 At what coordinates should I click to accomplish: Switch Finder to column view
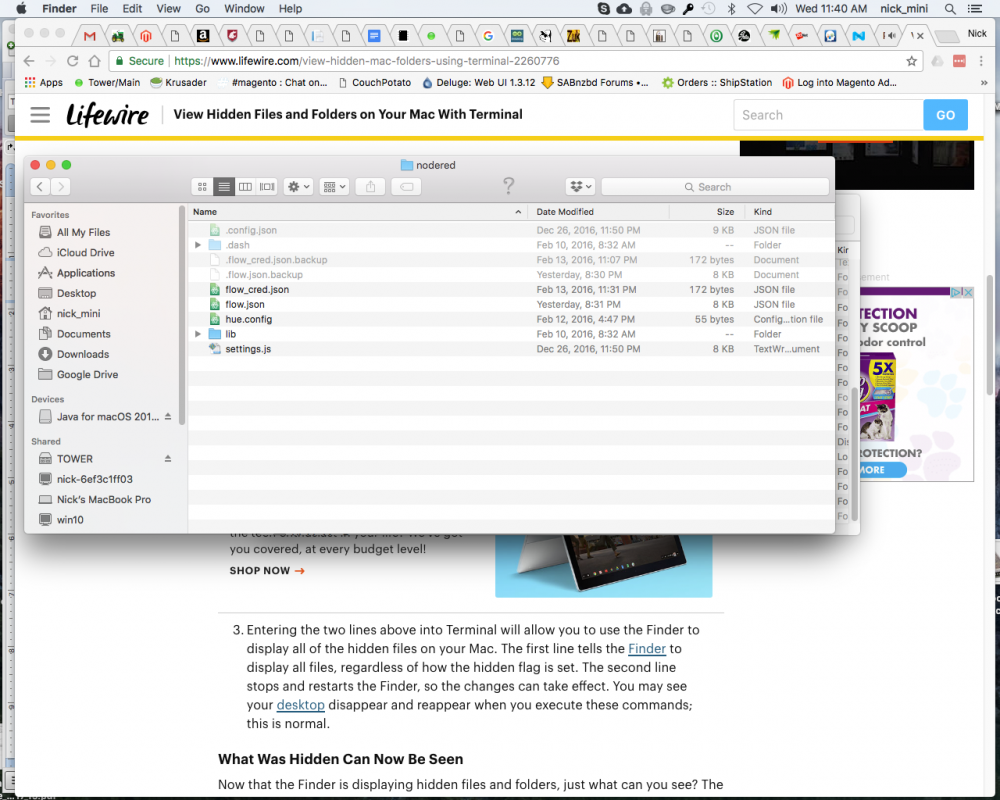click(246, 187)
